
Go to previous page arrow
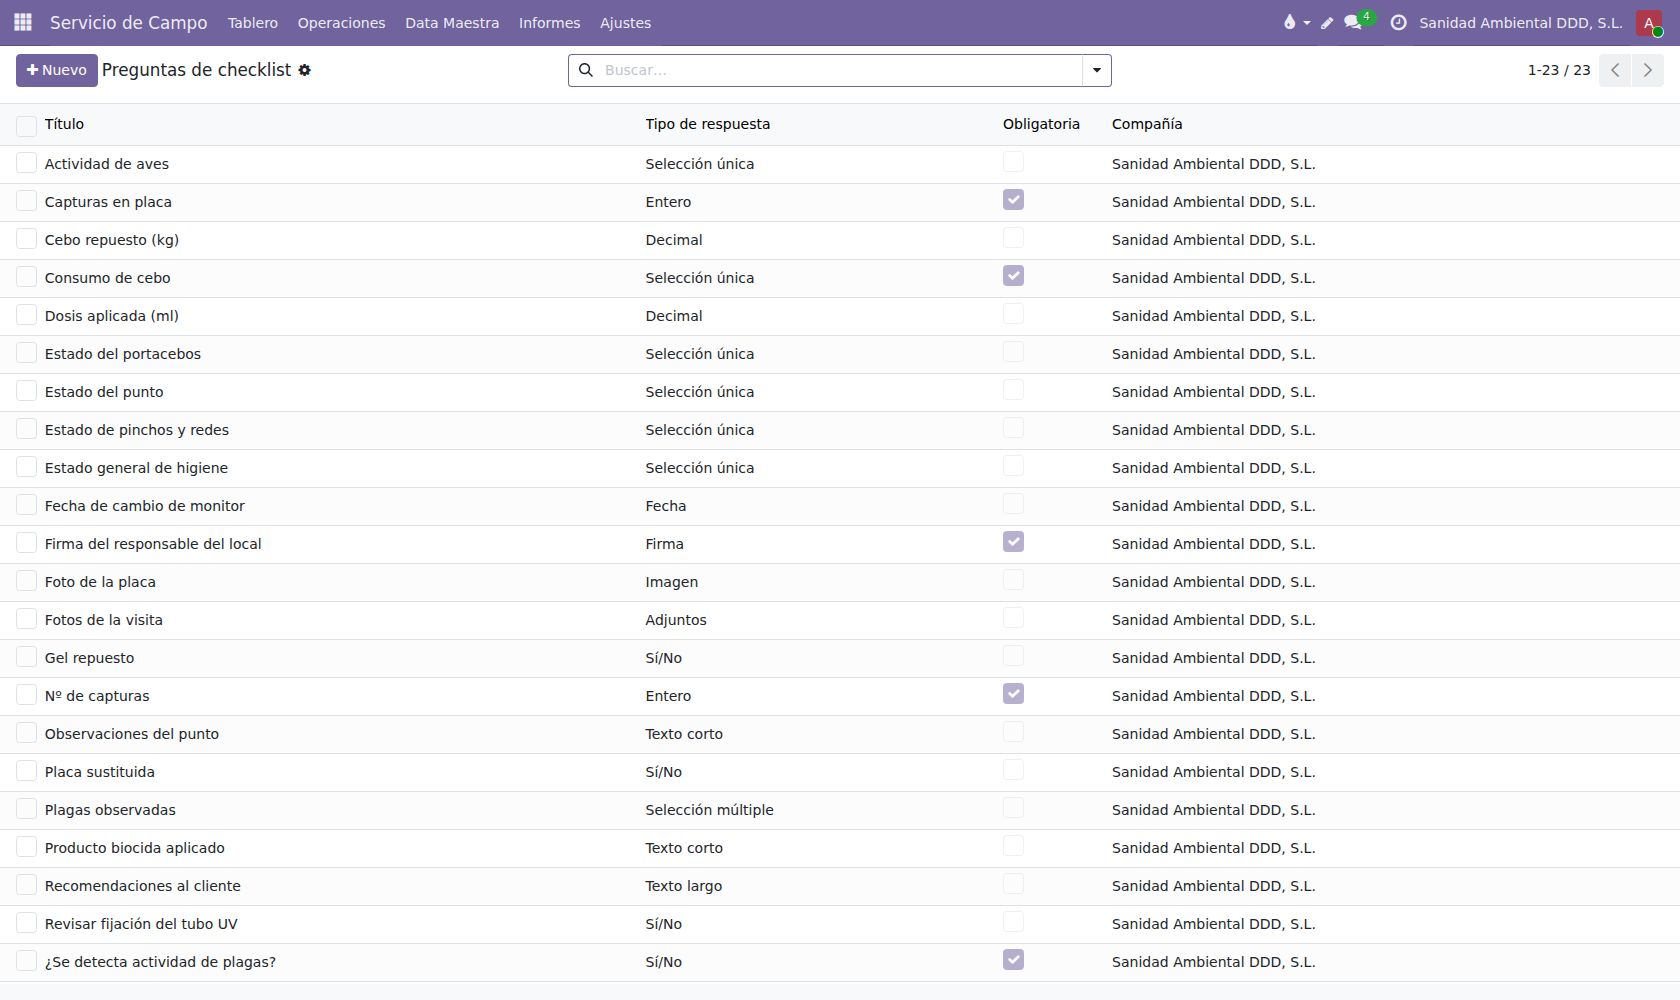tap(1615, 70)
